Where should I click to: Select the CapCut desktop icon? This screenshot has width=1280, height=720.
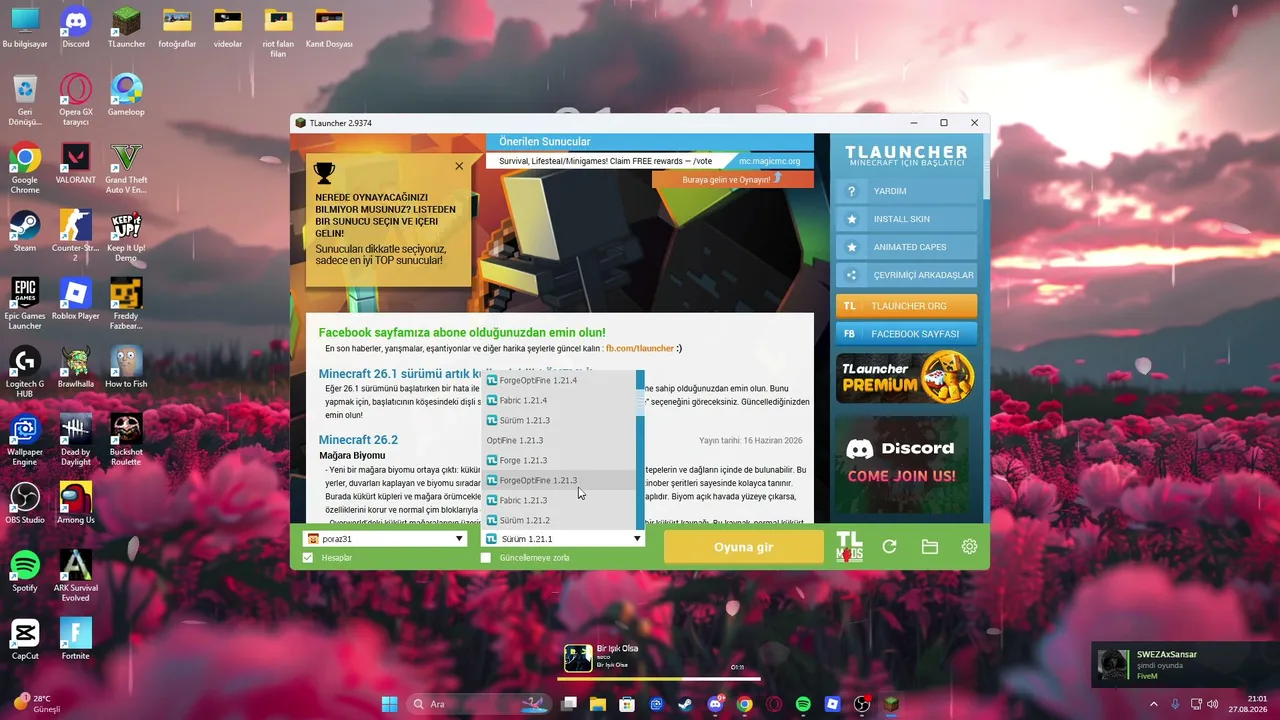[25, 639]
